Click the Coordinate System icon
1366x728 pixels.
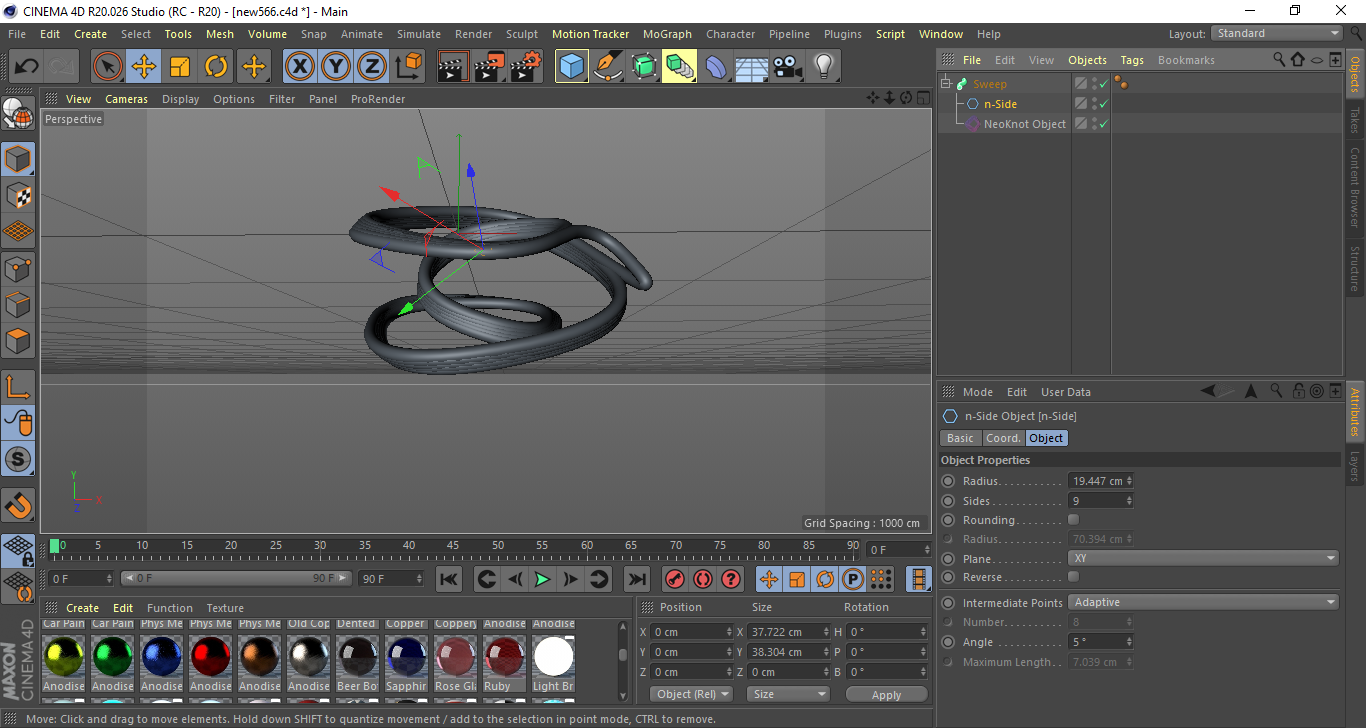[x=408, y=67]
